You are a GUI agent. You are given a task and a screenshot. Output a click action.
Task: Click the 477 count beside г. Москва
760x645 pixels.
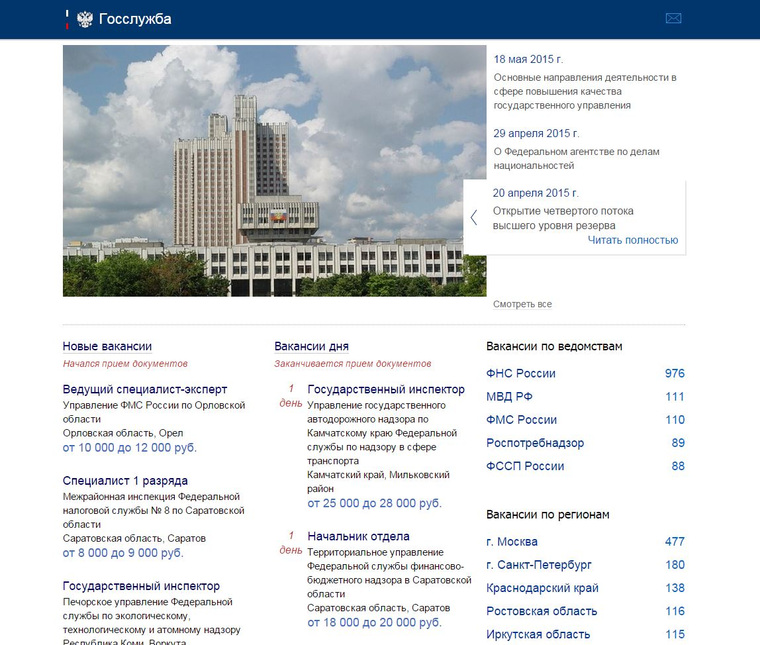coord(675,541)
